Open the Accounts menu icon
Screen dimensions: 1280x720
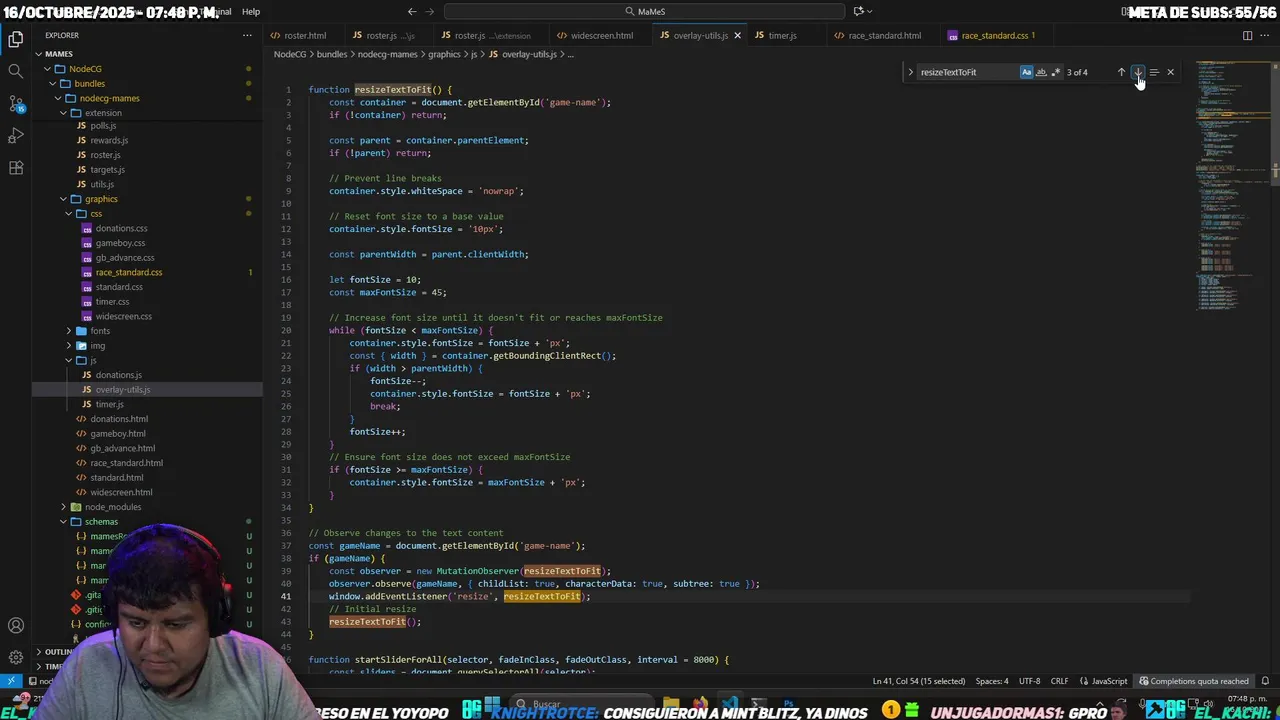(x=16, y=626)
